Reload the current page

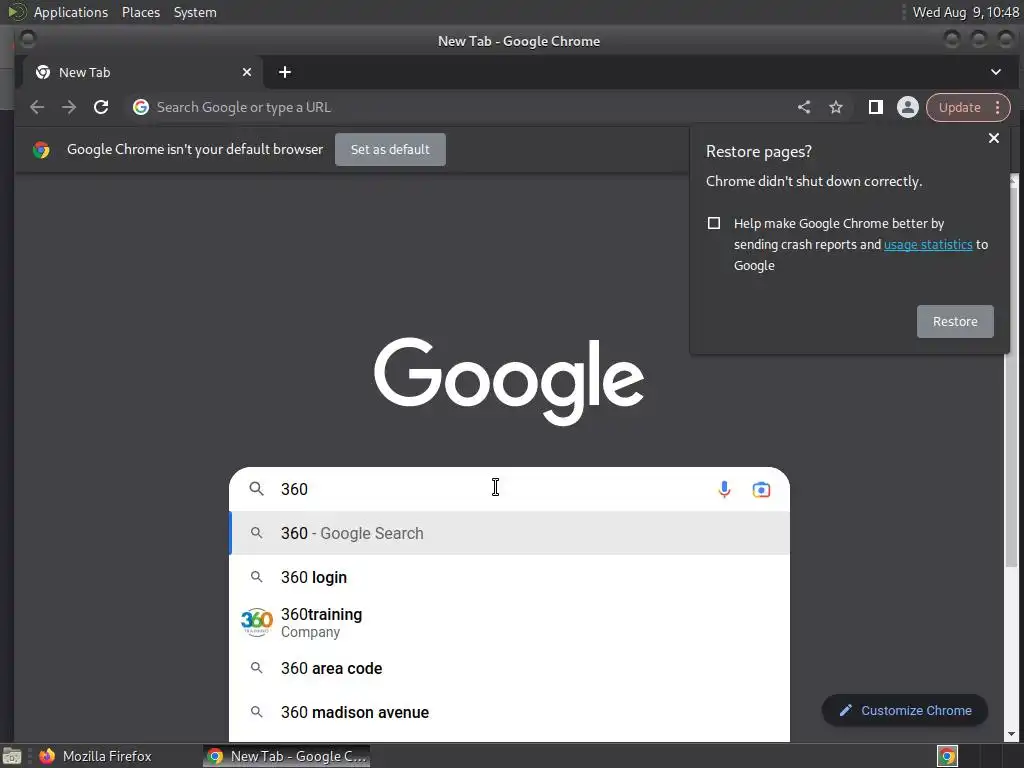tap(101, 107)
